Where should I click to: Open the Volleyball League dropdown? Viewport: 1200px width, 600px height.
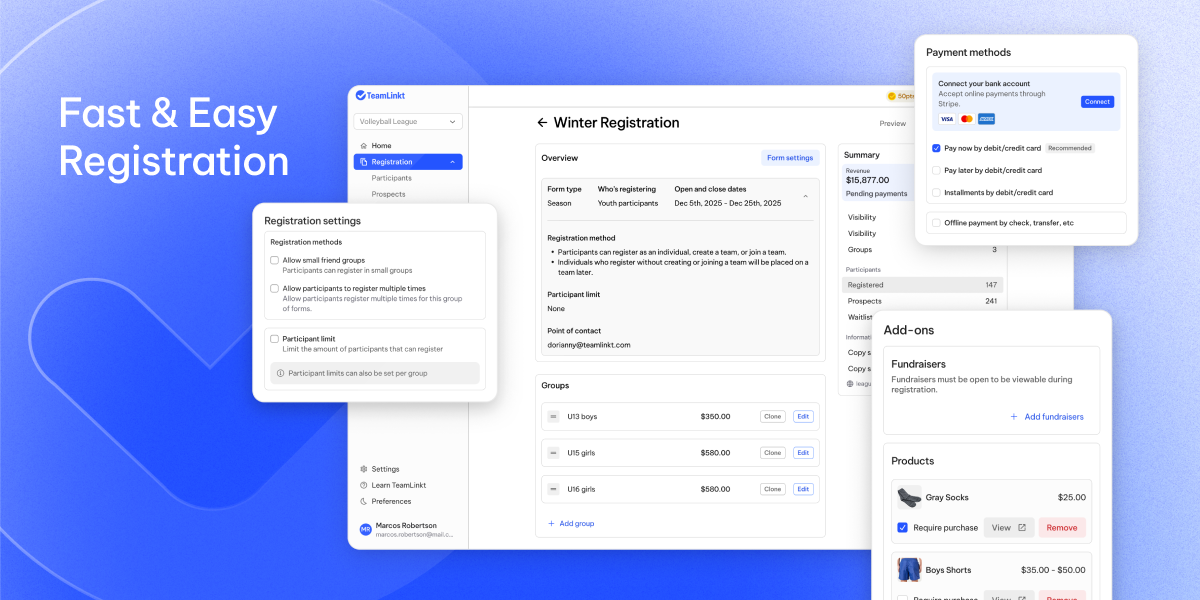point(408,121)
